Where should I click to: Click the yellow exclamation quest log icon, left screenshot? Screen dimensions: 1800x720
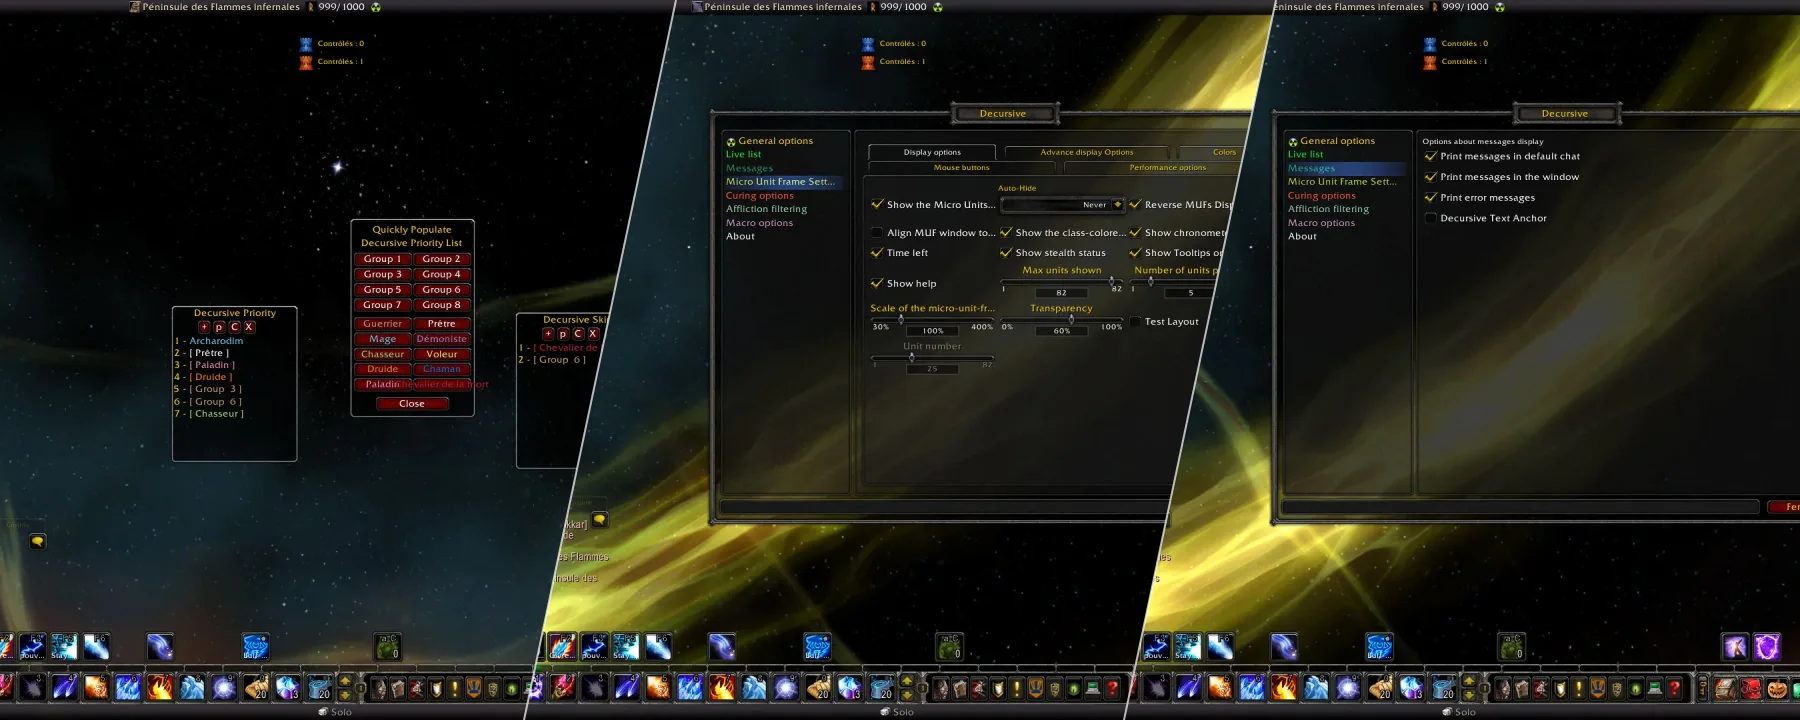point(455,688)
